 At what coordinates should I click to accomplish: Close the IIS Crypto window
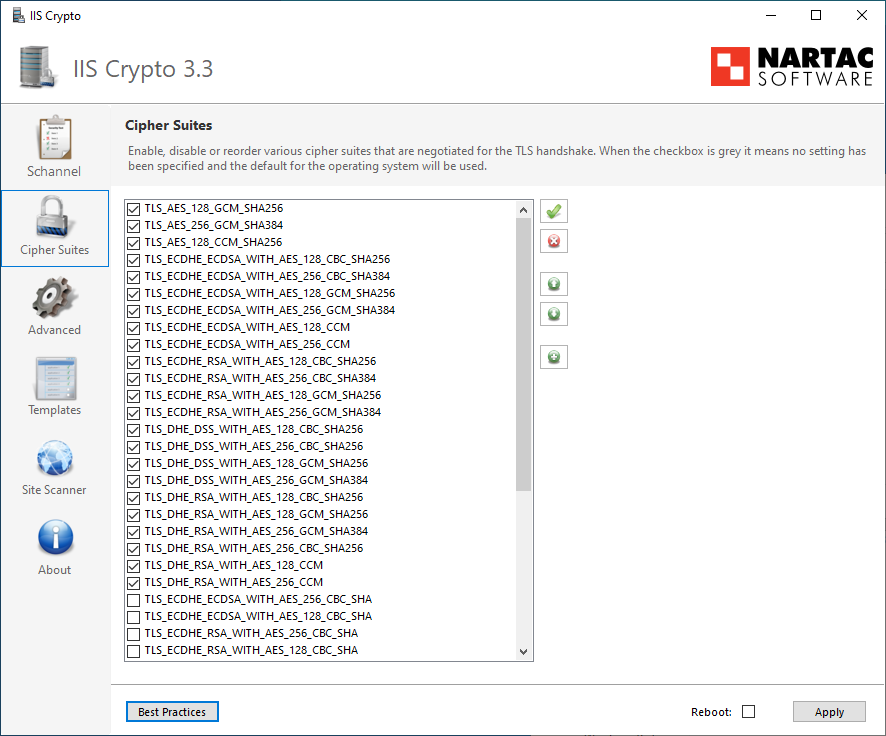862,15
